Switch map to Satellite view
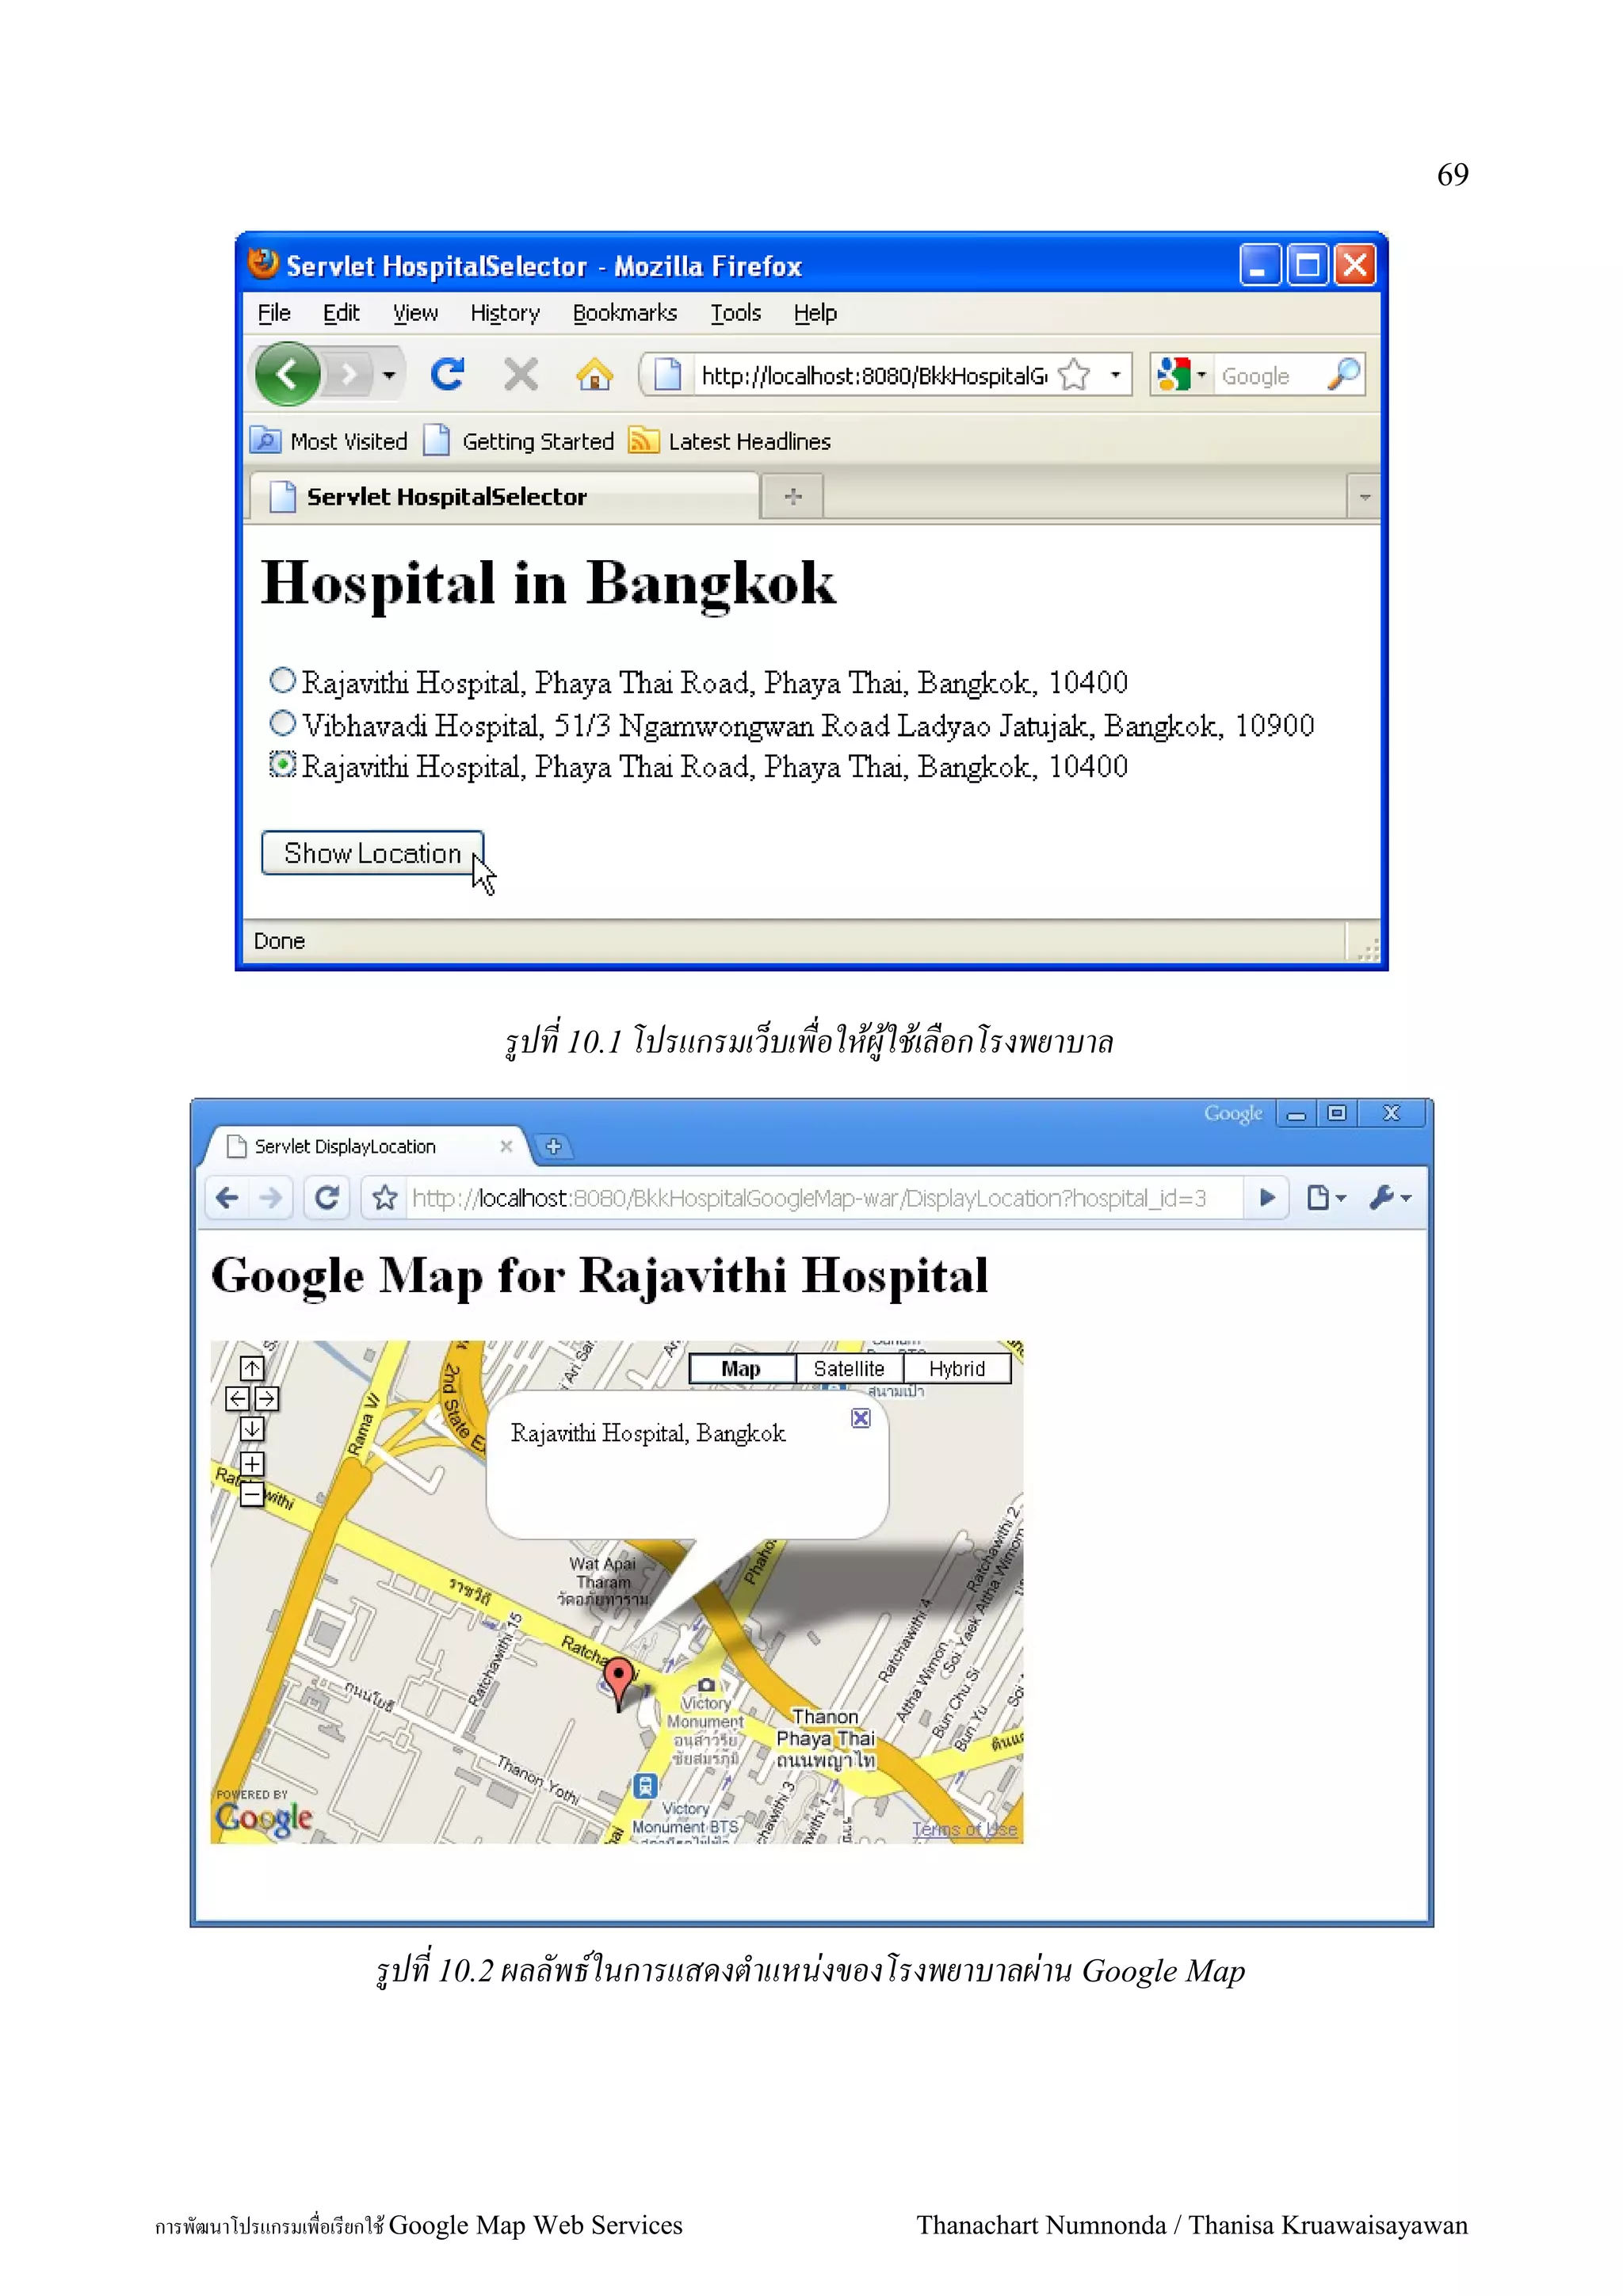This screenshot has height=2296, width=1623. (848, 1369)
